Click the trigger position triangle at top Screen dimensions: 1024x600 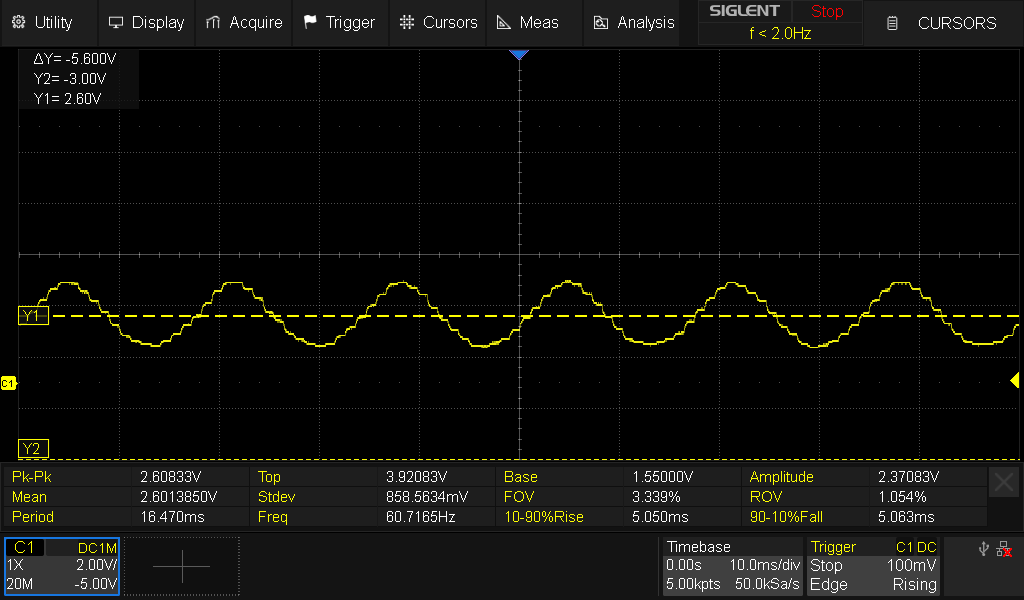519,55
